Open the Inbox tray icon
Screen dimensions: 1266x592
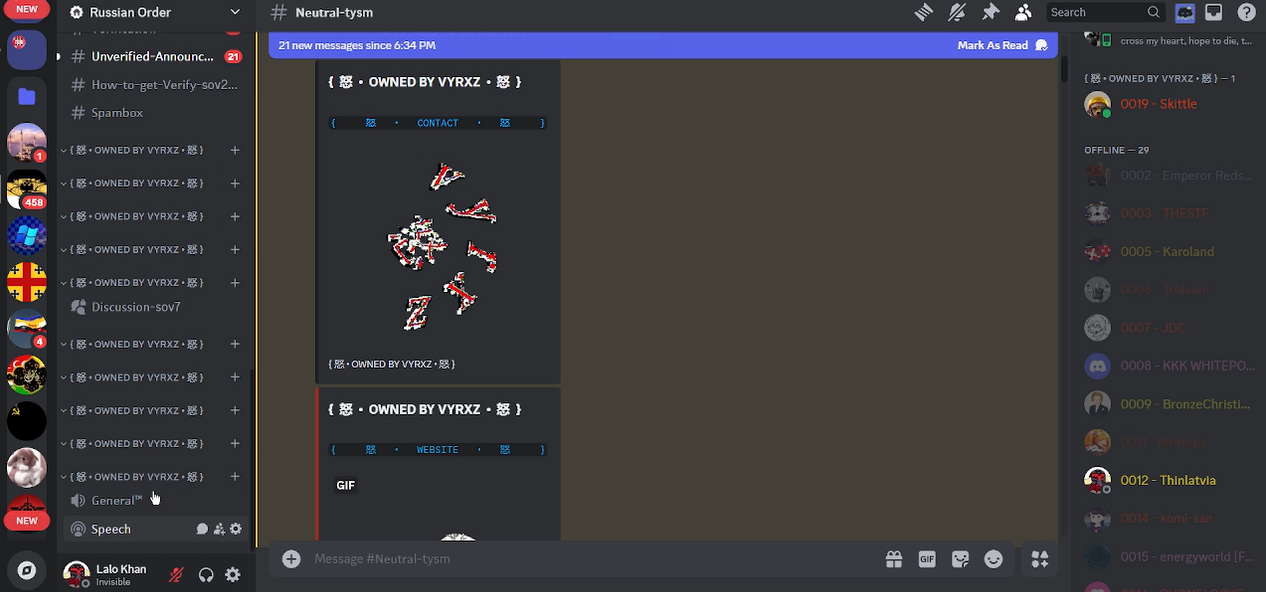[1213, 12]
